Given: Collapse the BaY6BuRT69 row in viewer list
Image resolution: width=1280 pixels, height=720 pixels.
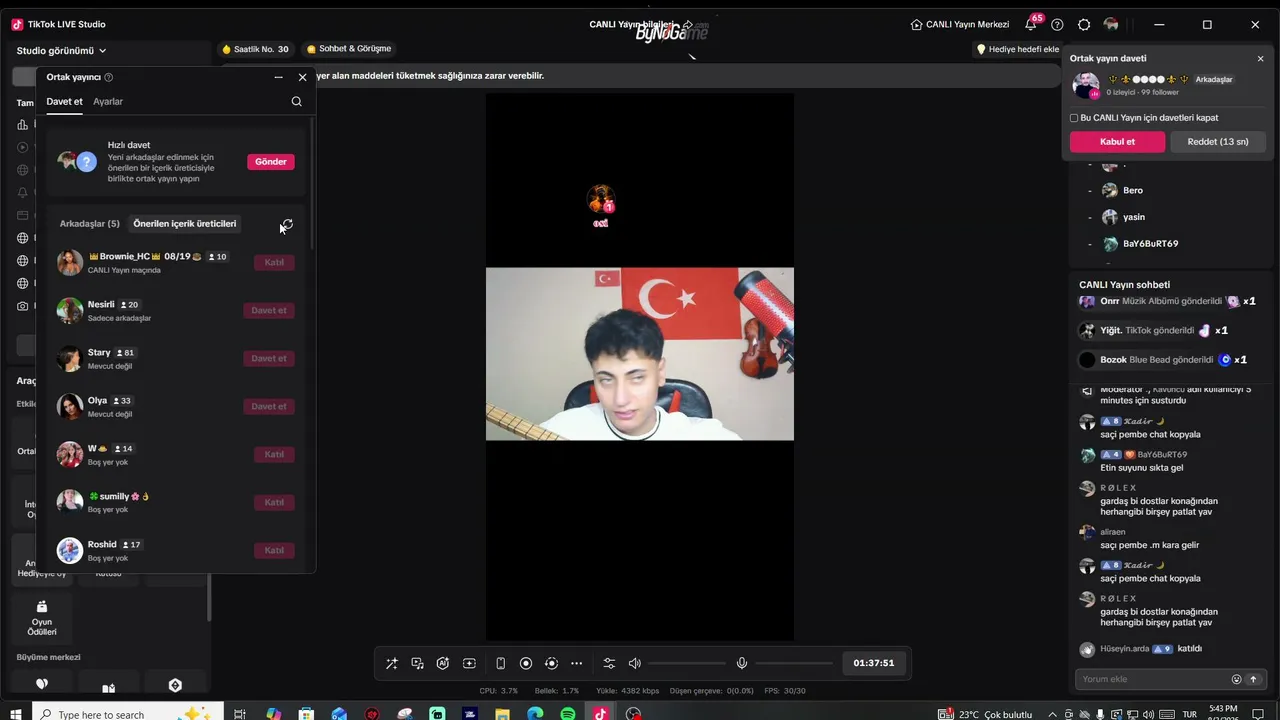Looking at the screenshot, I should click(x=1089, y=244).
